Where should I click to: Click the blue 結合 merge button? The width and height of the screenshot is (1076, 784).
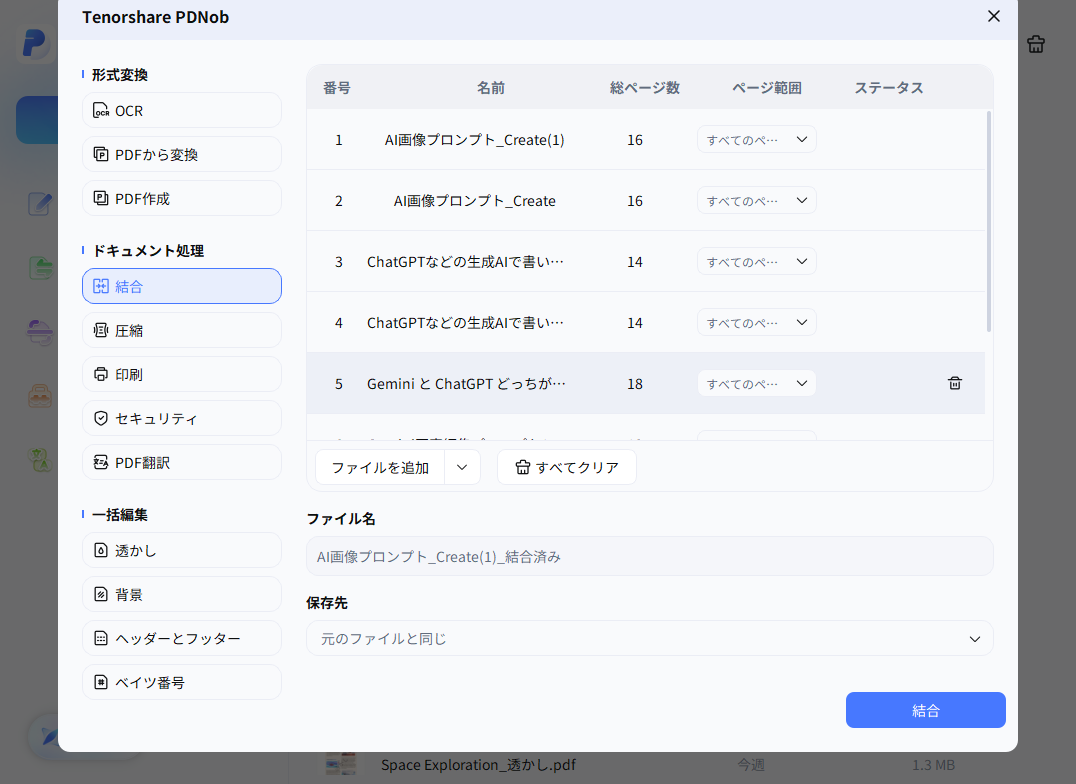(926, 710)
